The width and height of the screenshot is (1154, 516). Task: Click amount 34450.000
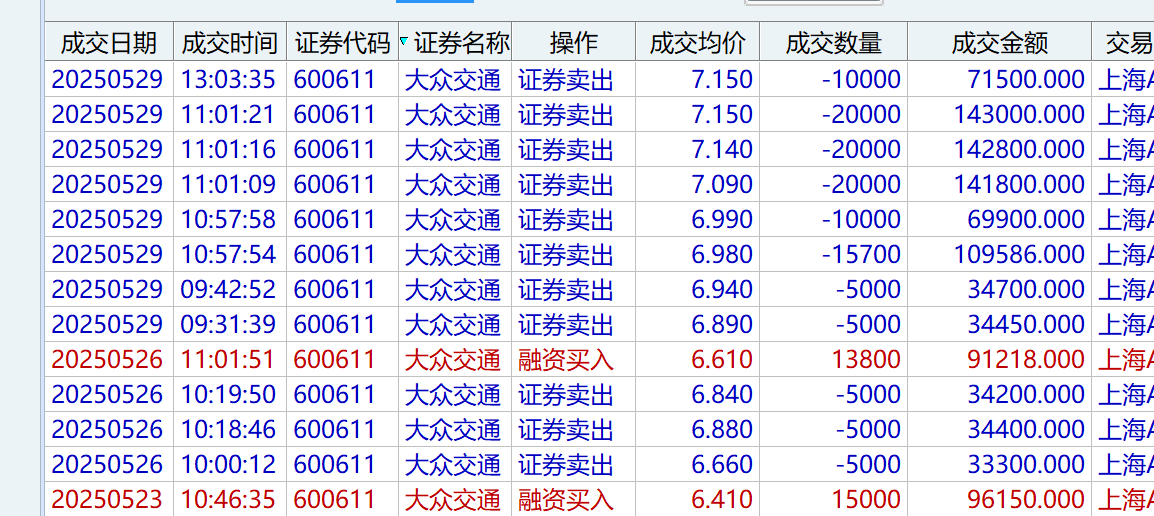(1026, 324)
